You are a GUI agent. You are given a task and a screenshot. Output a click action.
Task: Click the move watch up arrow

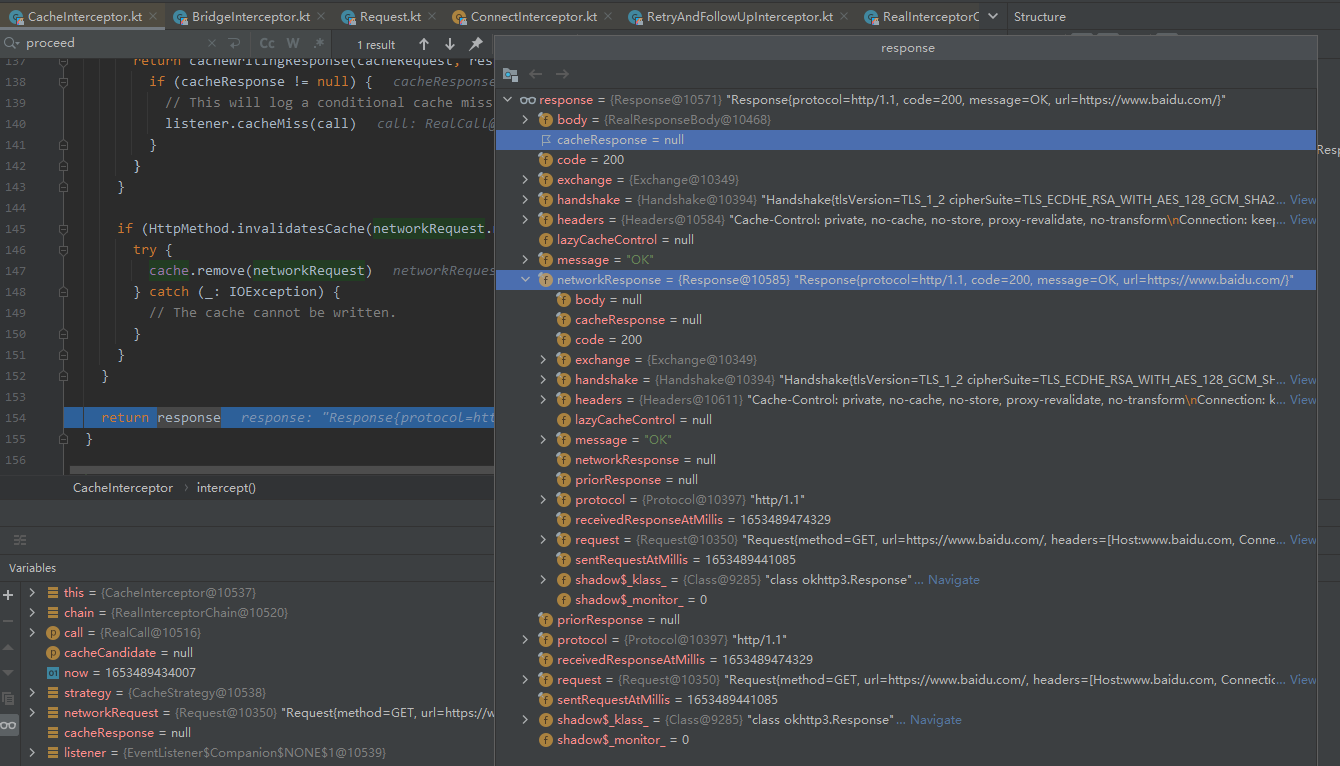point(9,647)
